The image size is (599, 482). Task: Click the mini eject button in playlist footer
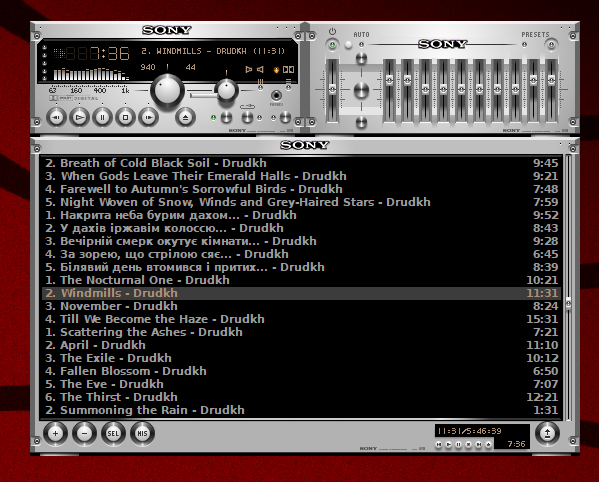[x=488, y=445]
